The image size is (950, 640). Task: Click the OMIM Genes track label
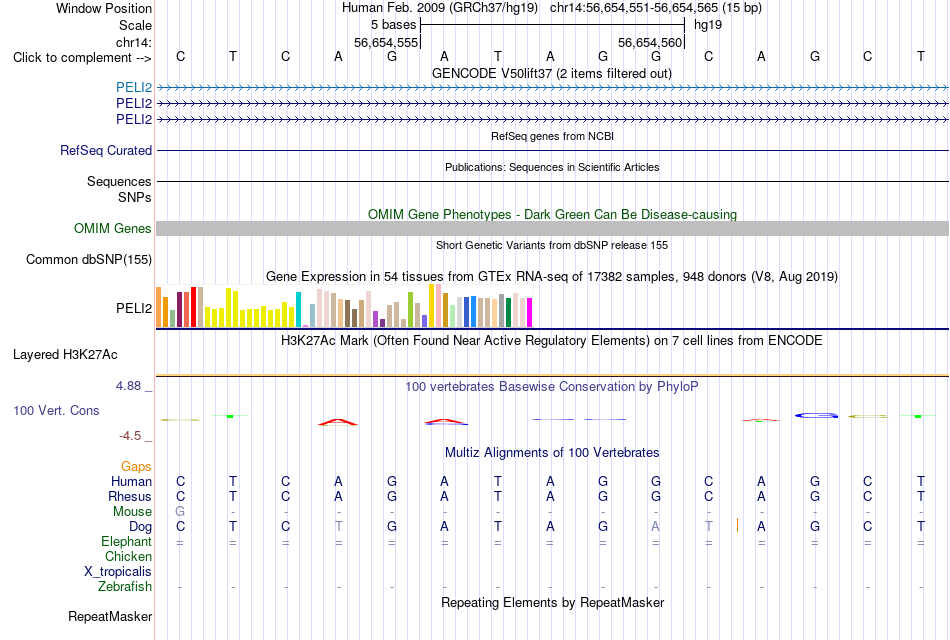113,228
